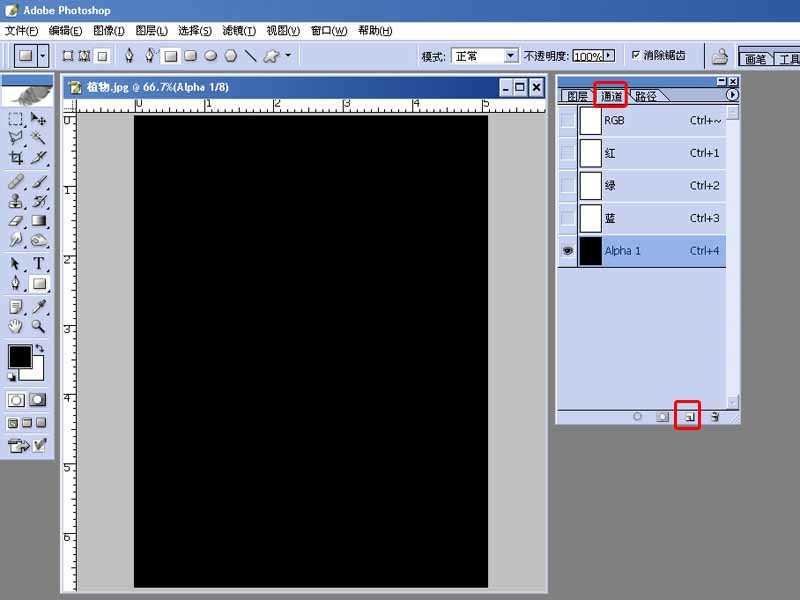Click Jump to ImageReady icon

point(18,446)
